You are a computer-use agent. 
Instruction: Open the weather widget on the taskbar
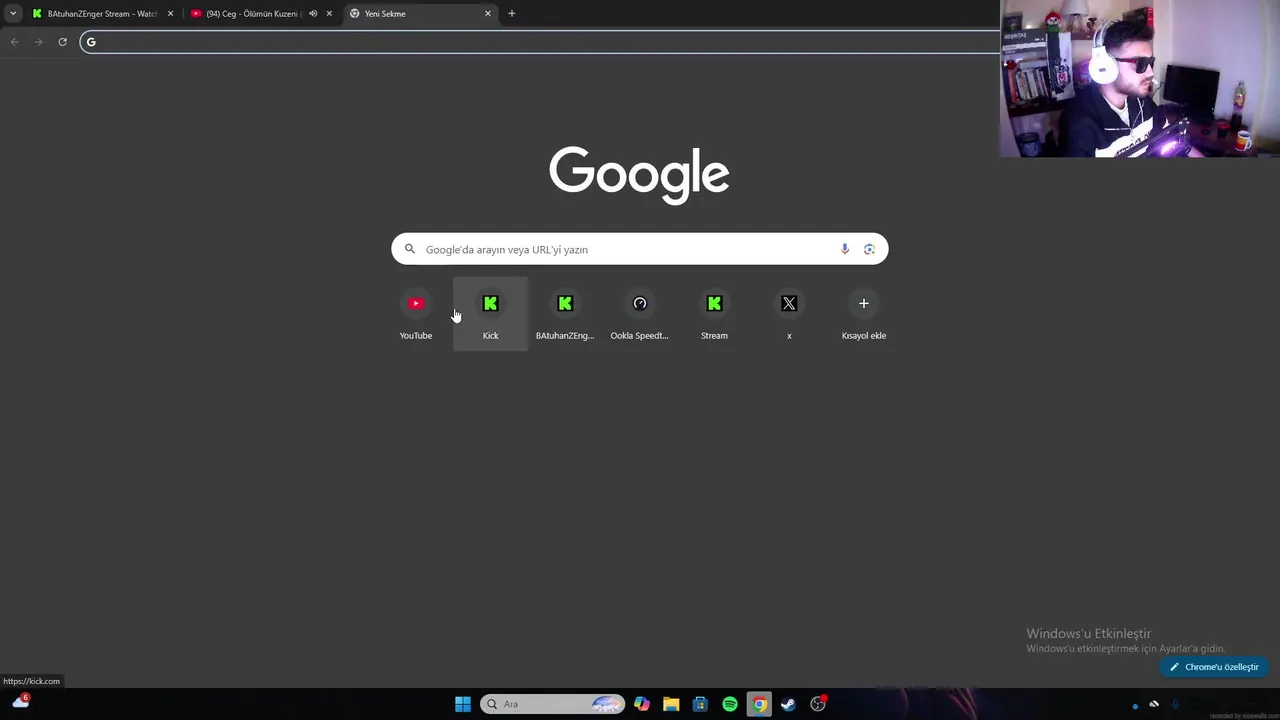(x=21, y=702)
